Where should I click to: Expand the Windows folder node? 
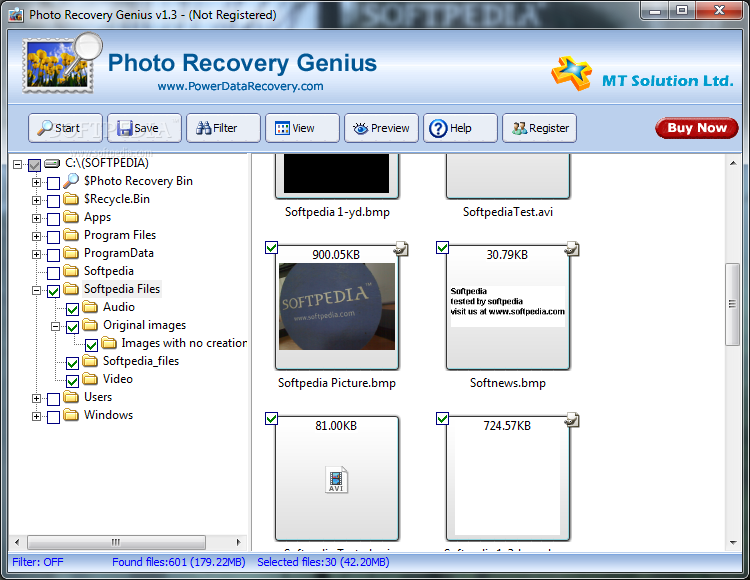[x=36, y=416]
